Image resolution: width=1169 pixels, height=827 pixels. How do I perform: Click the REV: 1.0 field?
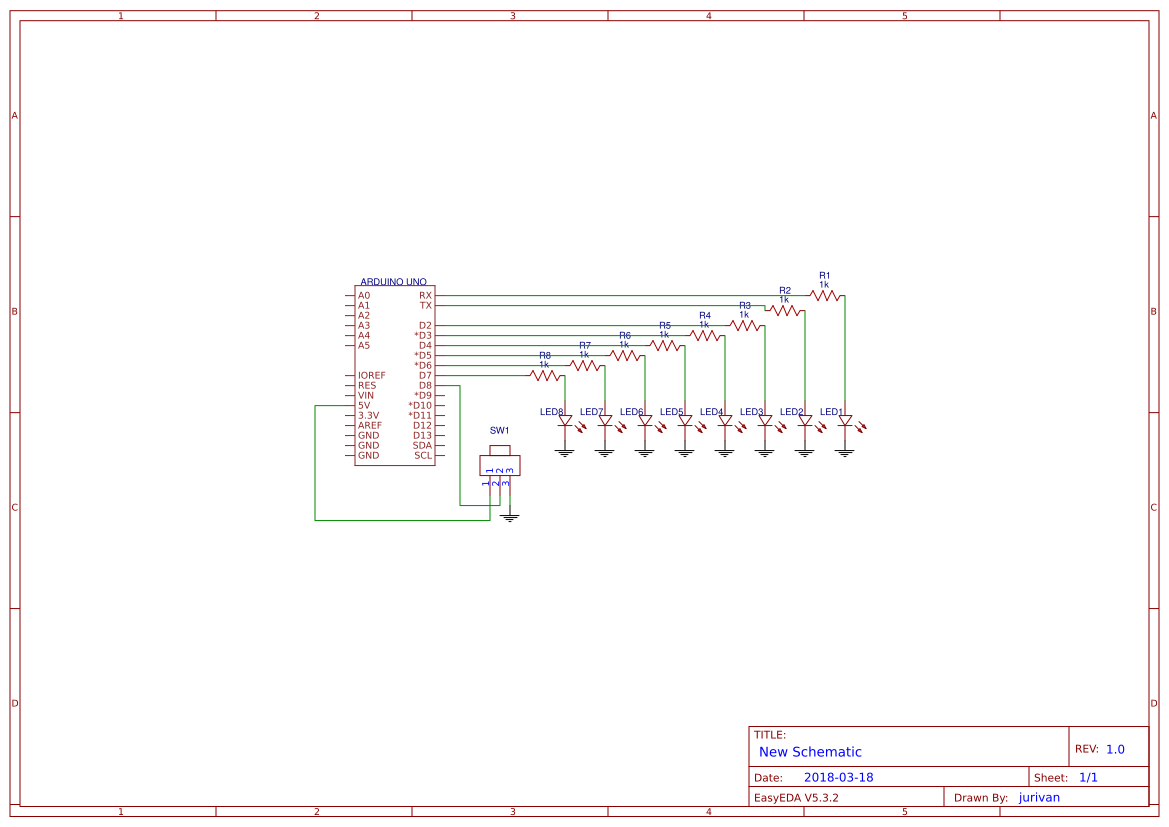[1102, 746]
